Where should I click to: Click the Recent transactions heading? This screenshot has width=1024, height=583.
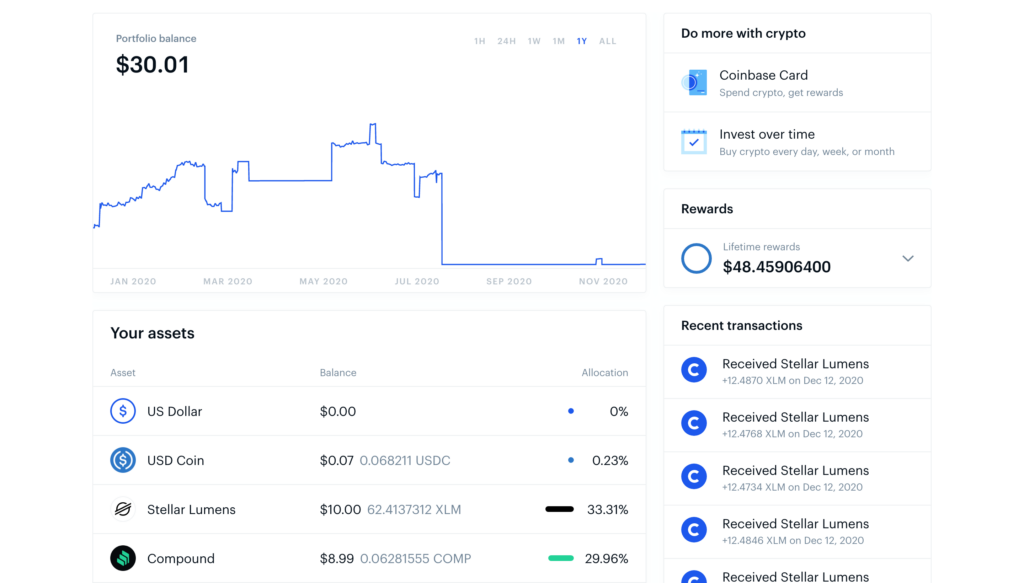pos(741,326)
